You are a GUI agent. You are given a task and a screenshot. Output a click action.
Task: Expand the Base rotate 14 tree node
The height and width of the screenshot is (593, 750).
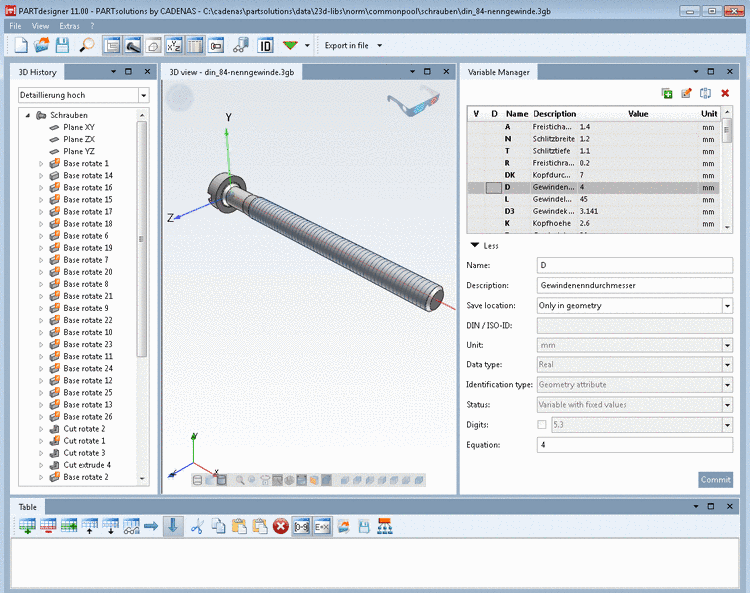tap(41, 176)
